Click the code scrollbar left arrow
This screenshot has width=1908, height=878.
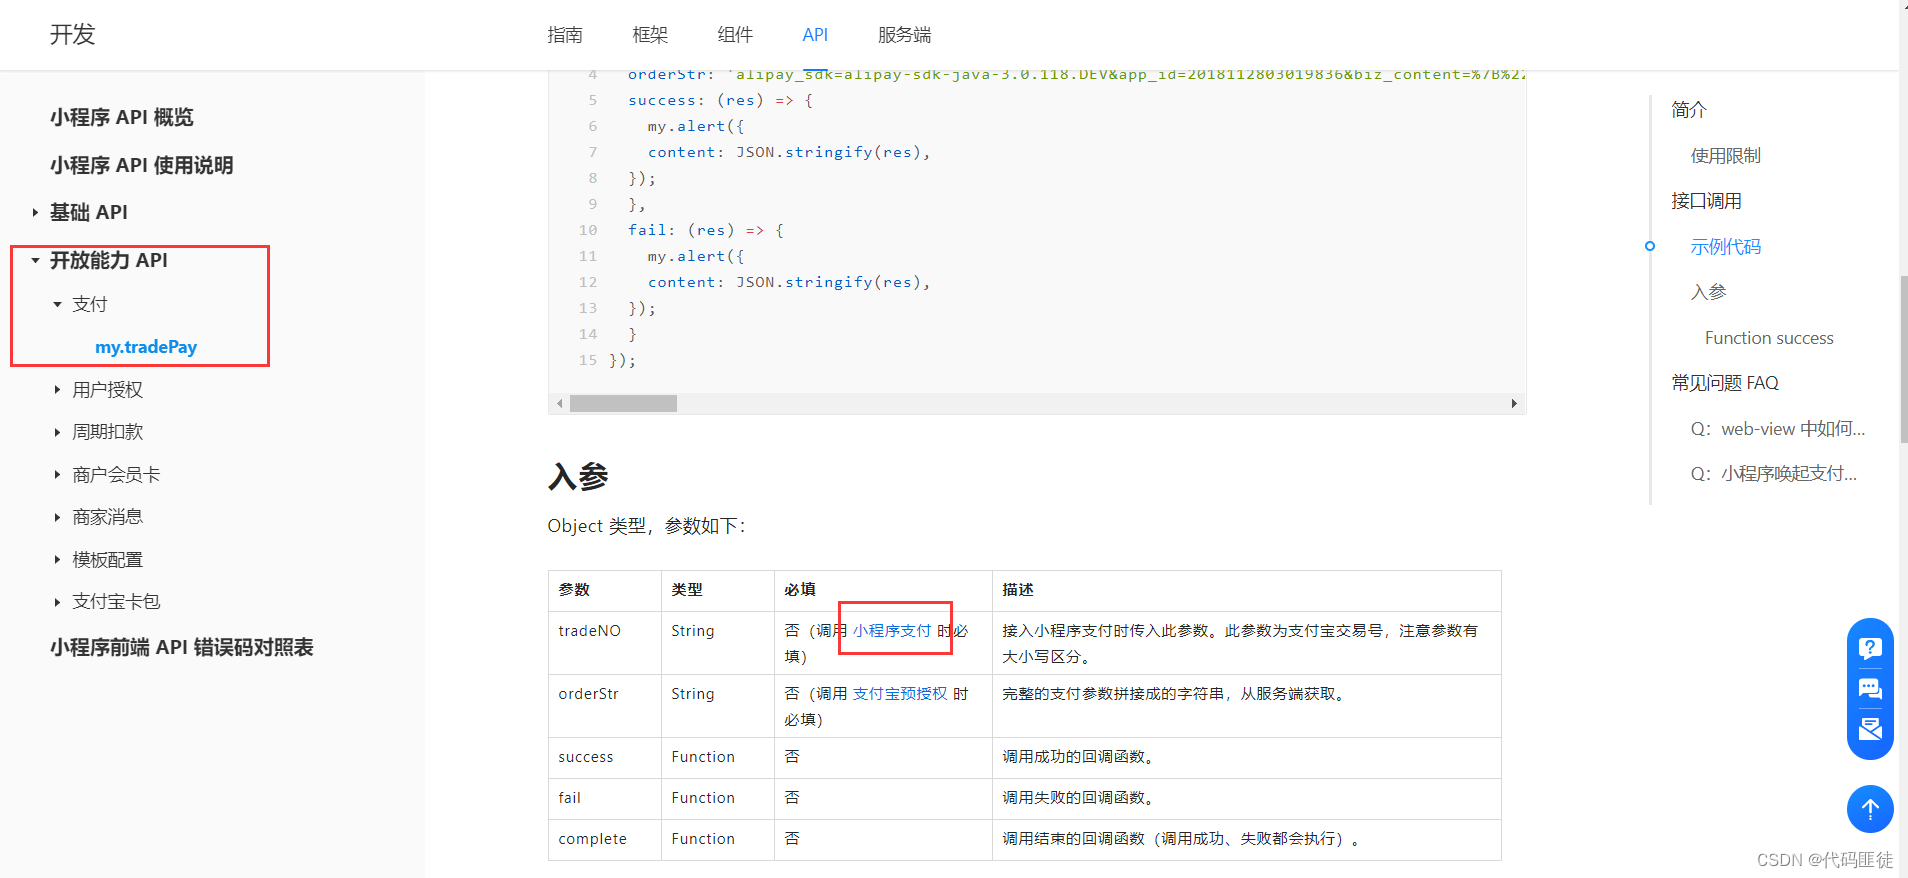click(559, 403)
